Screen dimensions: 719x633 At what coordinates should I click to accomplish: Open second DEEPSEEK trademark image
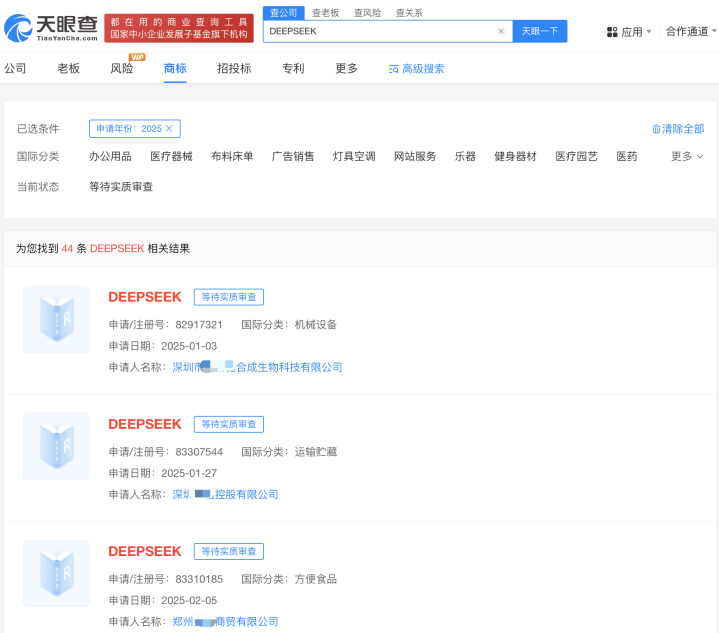pos(56,446)
